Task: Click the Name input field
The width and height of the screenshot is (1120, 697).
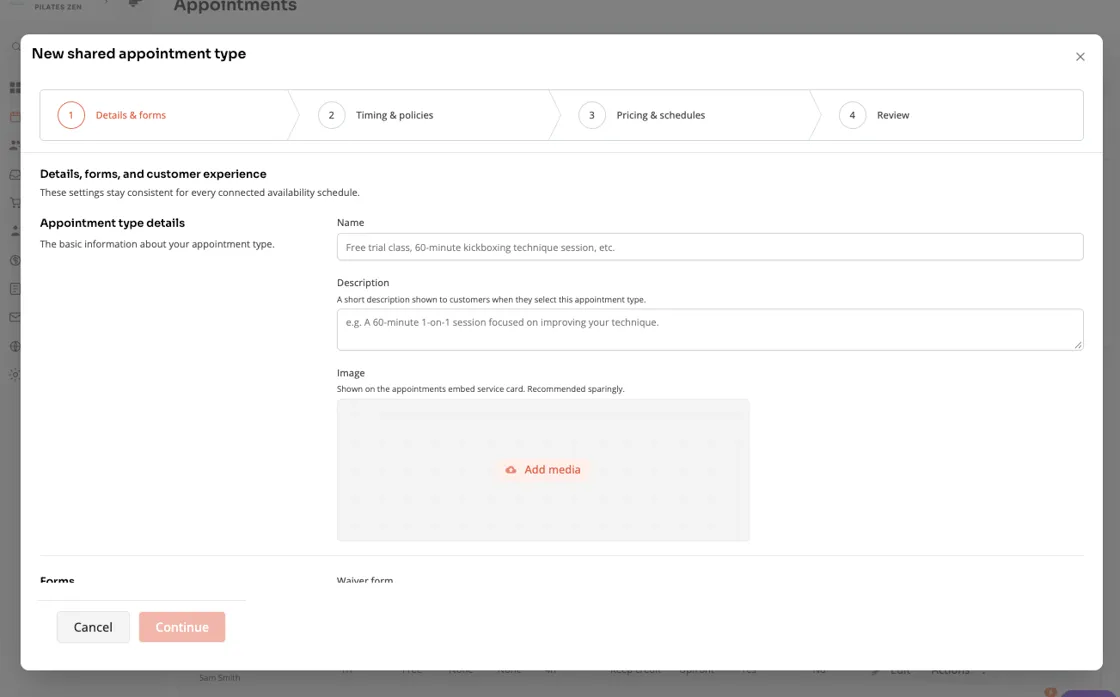Action: [x=709, y=247]
